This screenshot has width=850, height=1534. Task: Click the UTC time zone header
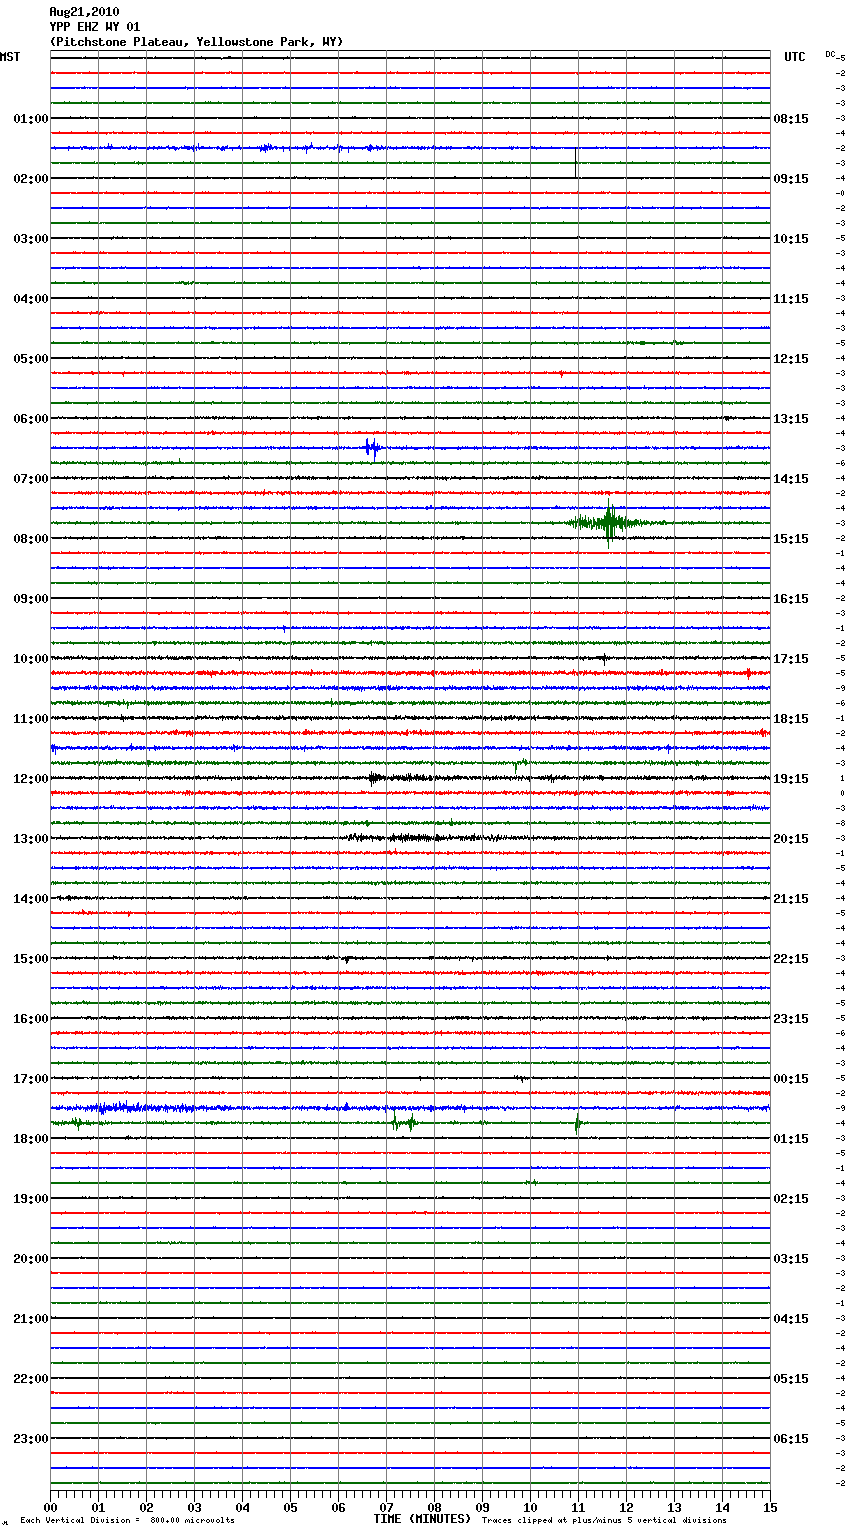(795, 57)
